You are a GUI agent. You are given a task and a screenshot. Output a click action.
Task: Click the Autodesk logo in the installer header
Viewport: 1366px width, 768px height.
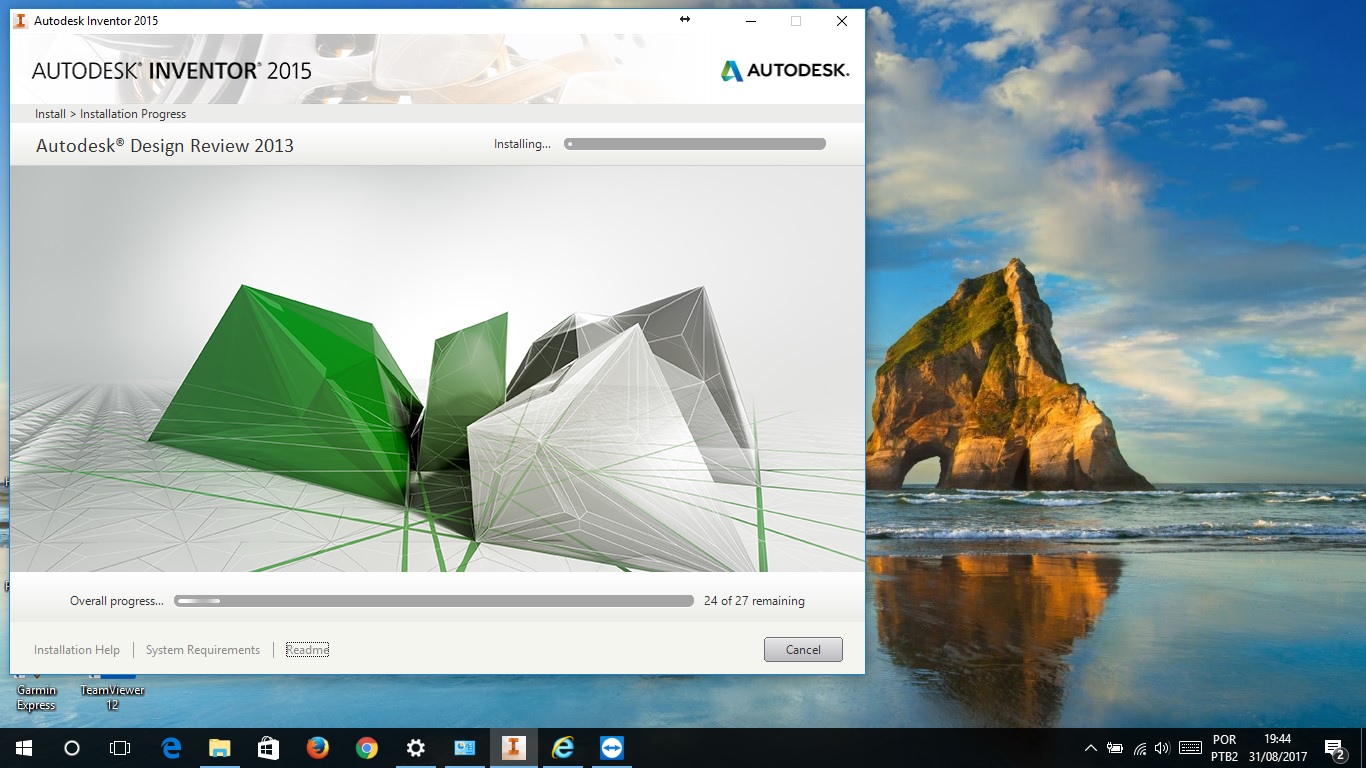click(783, 70)
